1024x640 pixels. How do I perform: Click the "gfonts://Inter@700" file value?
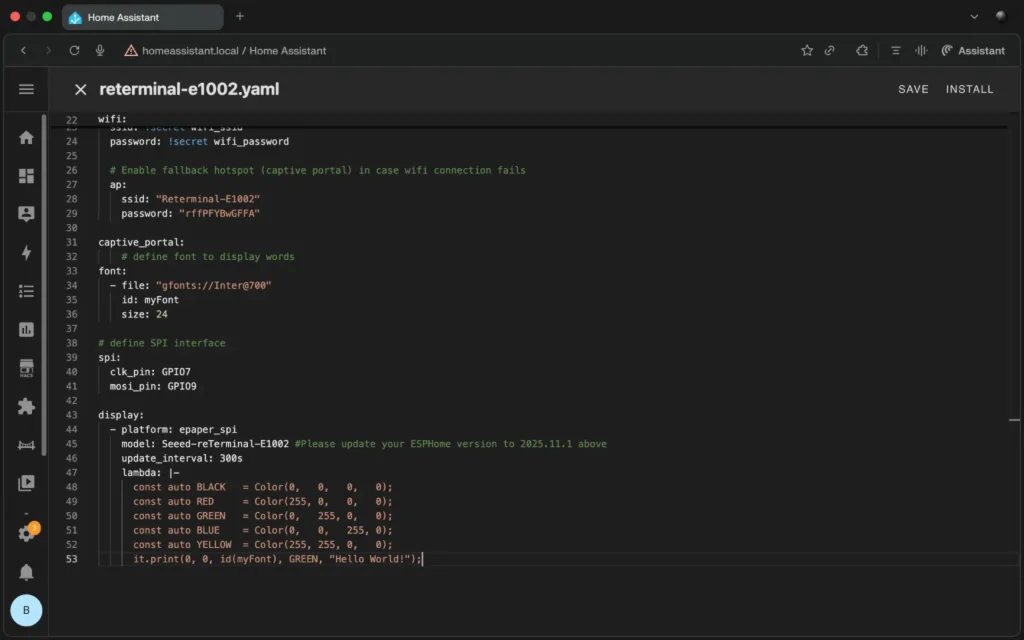click(x=214, y=285)
